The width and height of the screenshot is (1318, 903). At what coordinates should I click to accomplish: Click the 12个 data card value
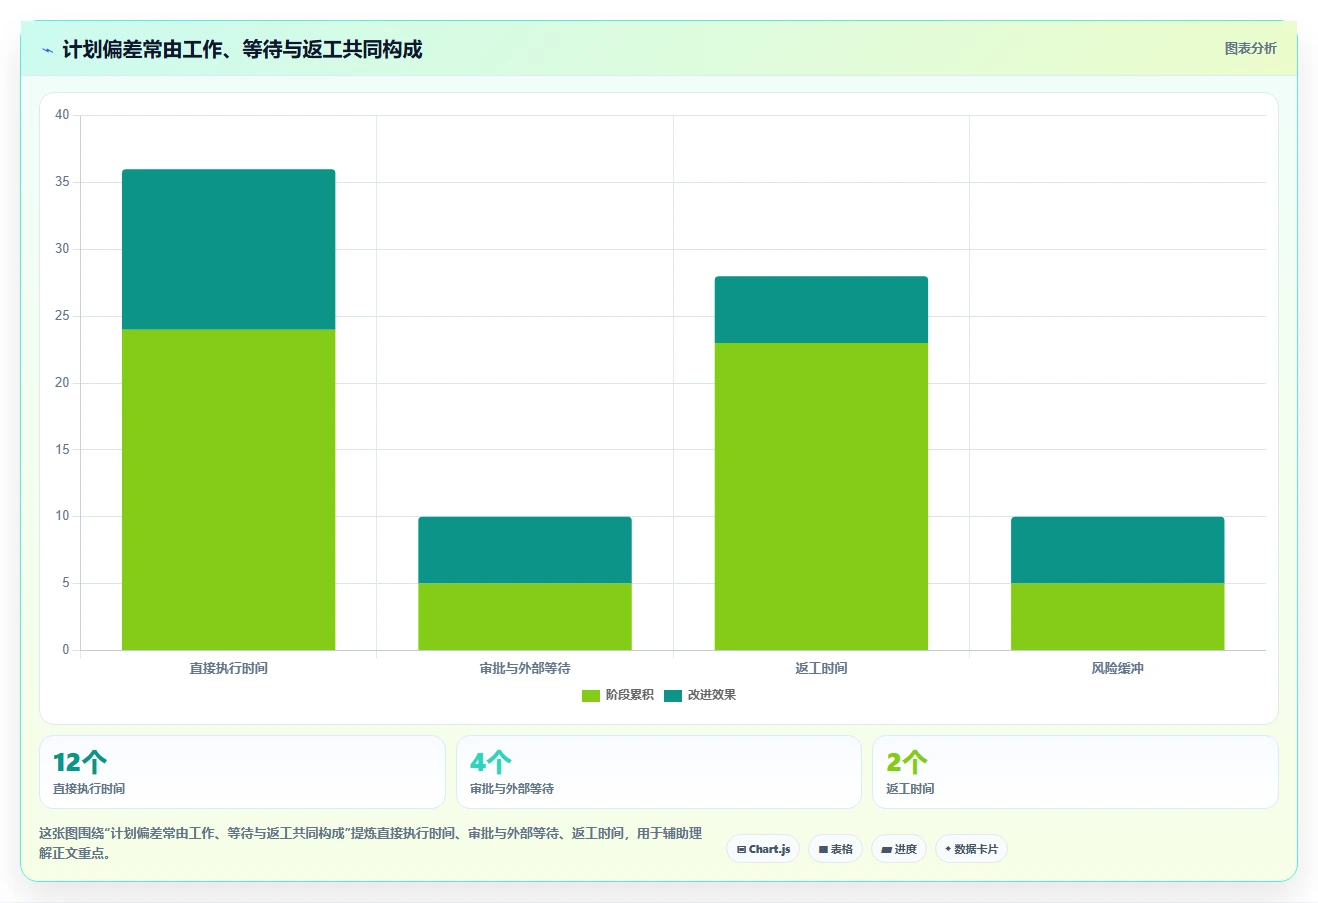[80, 762]
